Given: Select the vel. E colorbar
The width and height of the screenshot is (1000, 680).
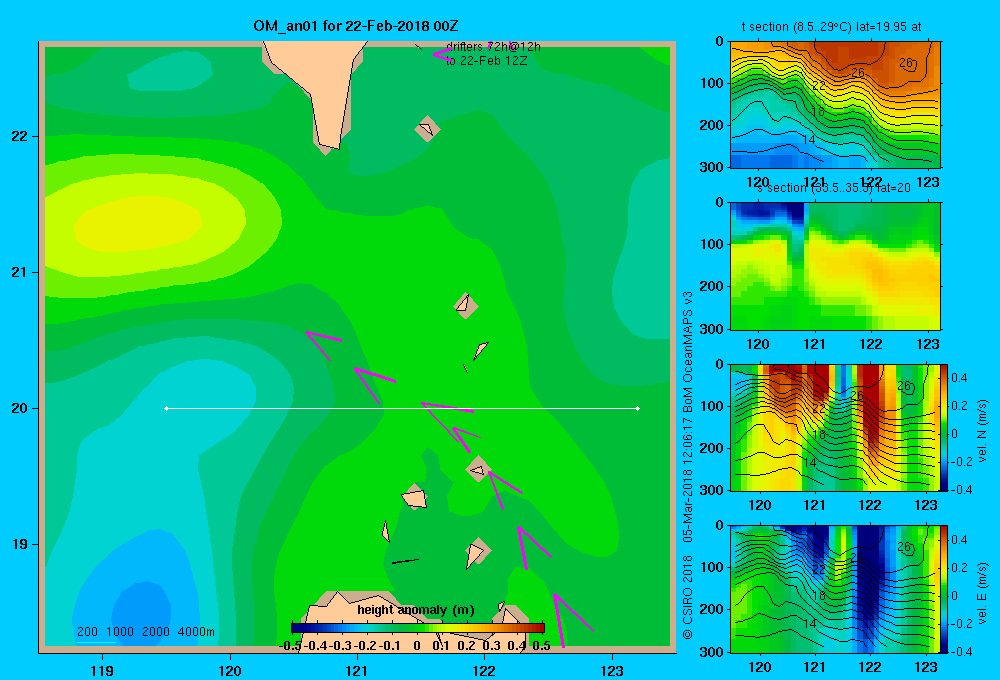Looking at the screenshot, I should [944, 589].
